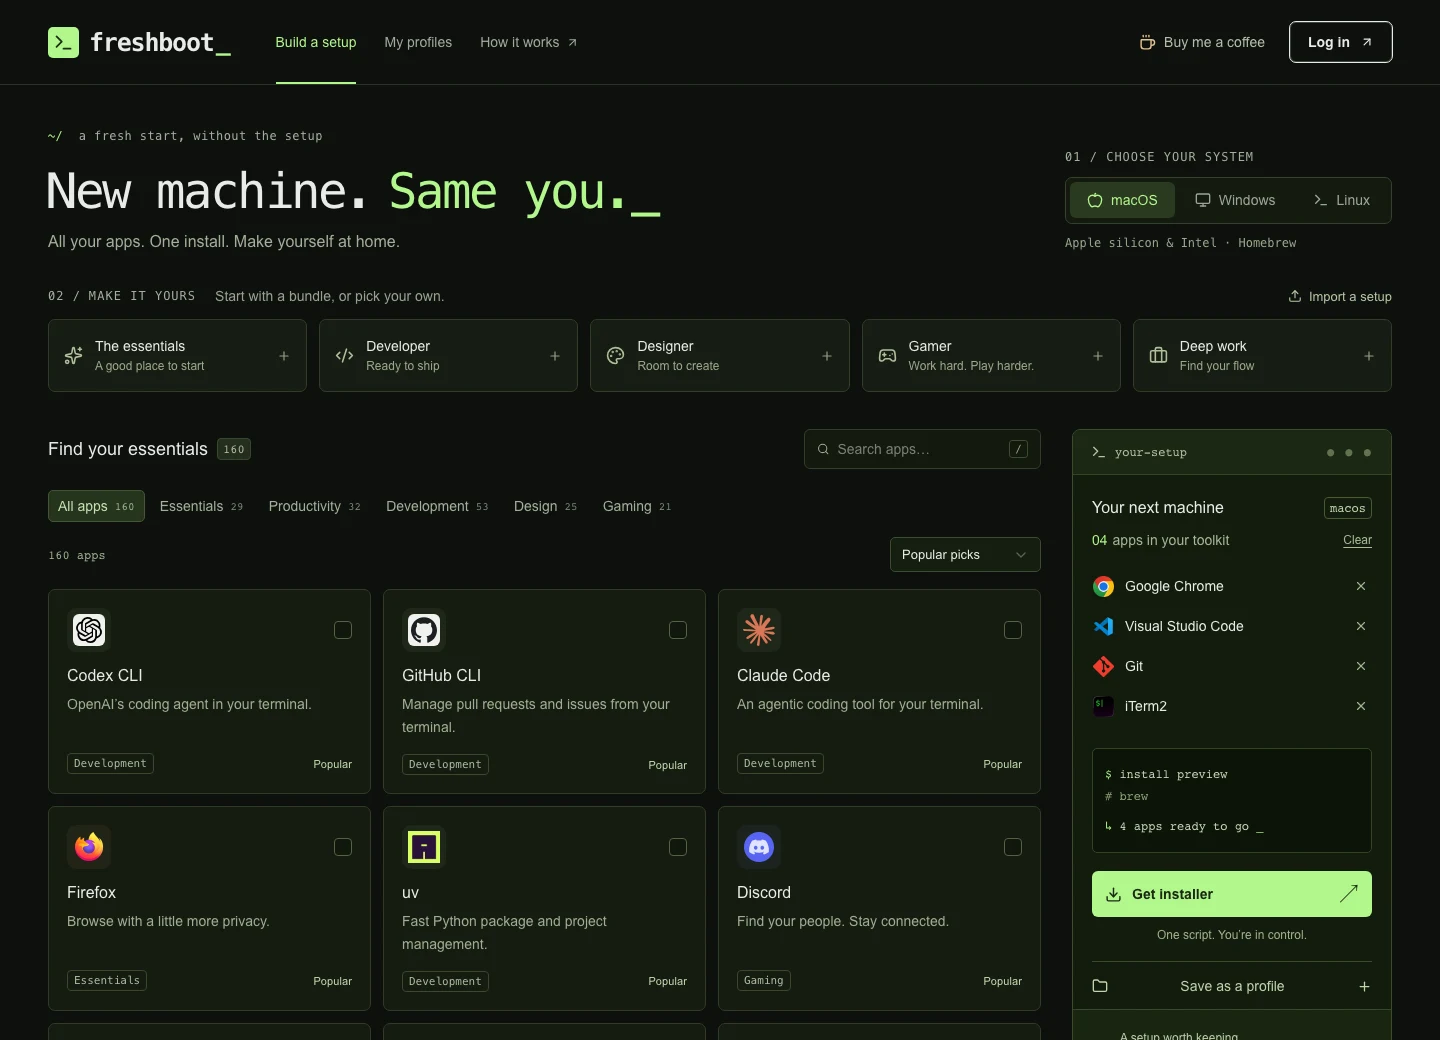
Task: Add the Designer bundle with plus icon
Action: click(x=827, y=356)
